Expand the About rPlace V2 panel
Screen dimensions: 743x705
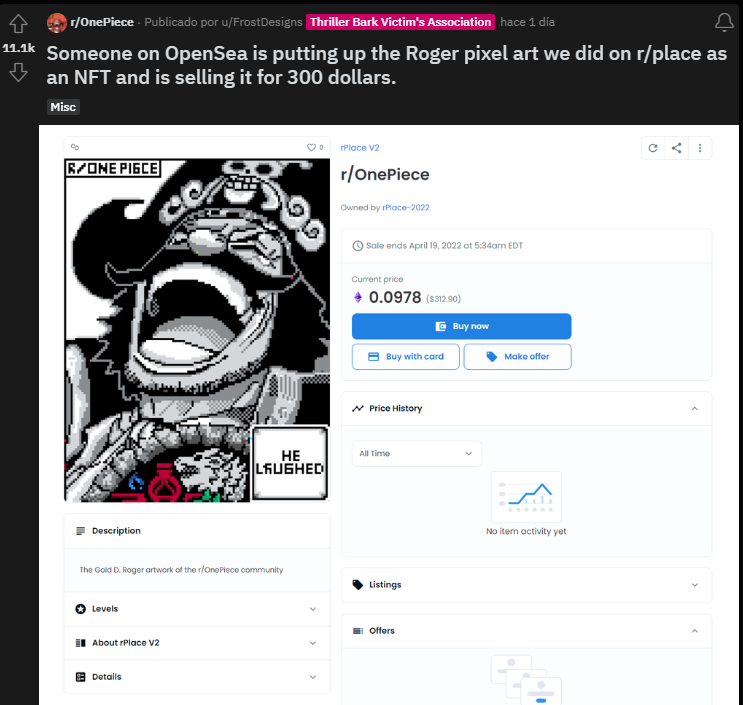(x=197, y=643)
